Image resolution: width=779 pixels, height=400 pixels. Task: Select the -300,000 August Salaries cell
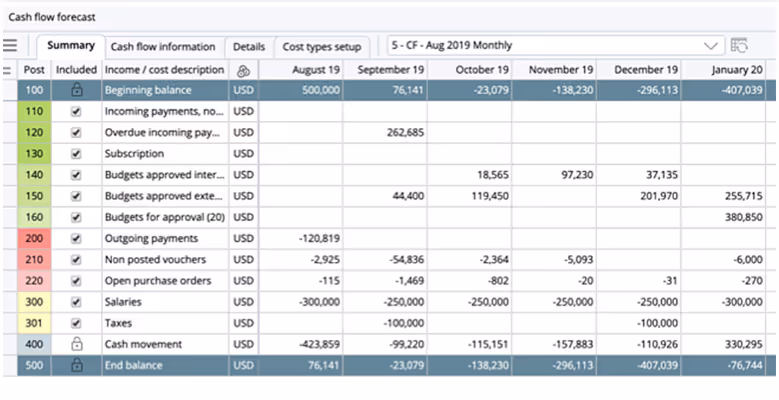tap(301, 302)
